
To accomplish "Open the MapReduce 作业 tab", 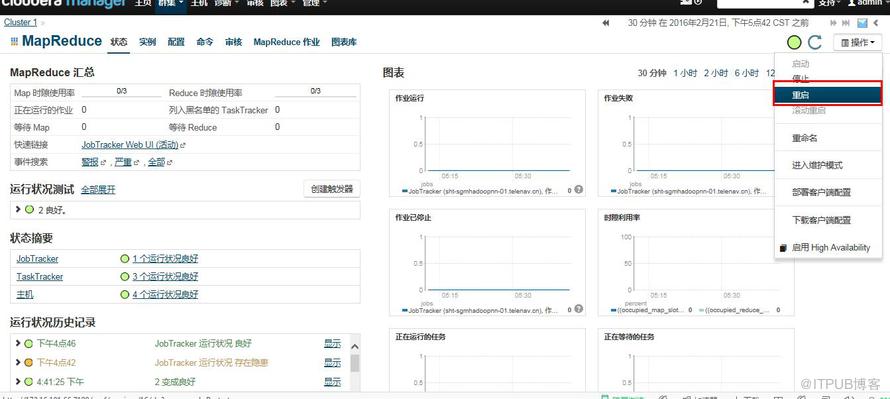I will [x=287, y=42].
